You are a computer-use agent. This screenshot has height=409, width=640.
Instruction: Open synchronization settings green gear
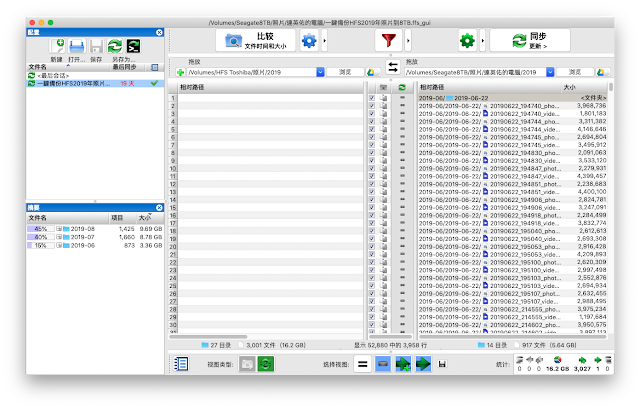[467, 40]
